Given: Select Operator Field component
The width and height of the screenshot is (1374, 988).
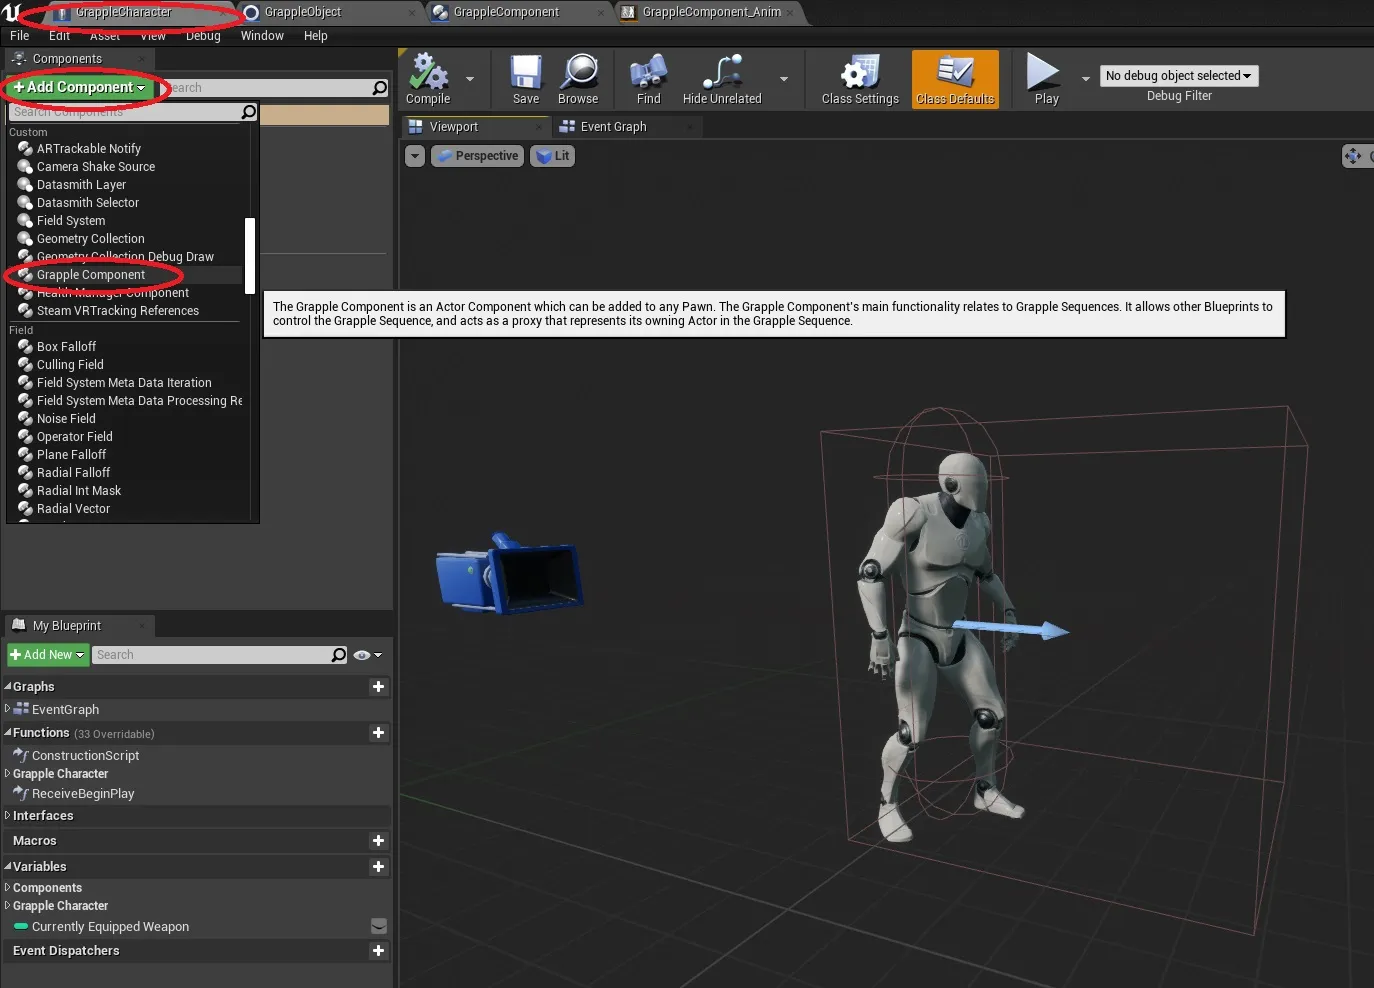Looking at the screenshot, I should (75, 437).
